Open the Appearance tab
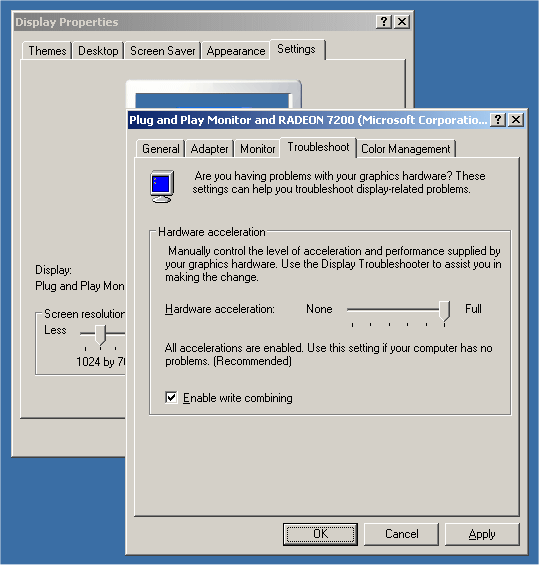This screenshot has width=539, height=565. pyautogui.click(x=236, y=51)
